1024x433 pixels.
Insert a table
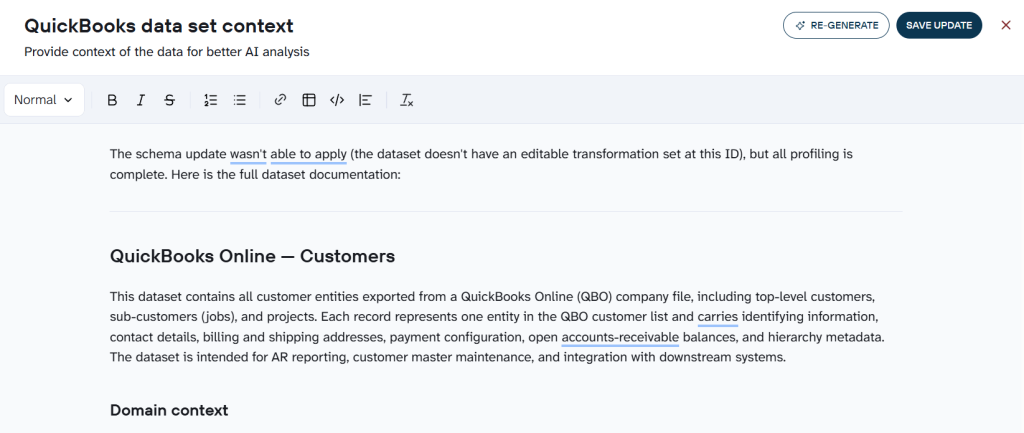pos(309,100)
